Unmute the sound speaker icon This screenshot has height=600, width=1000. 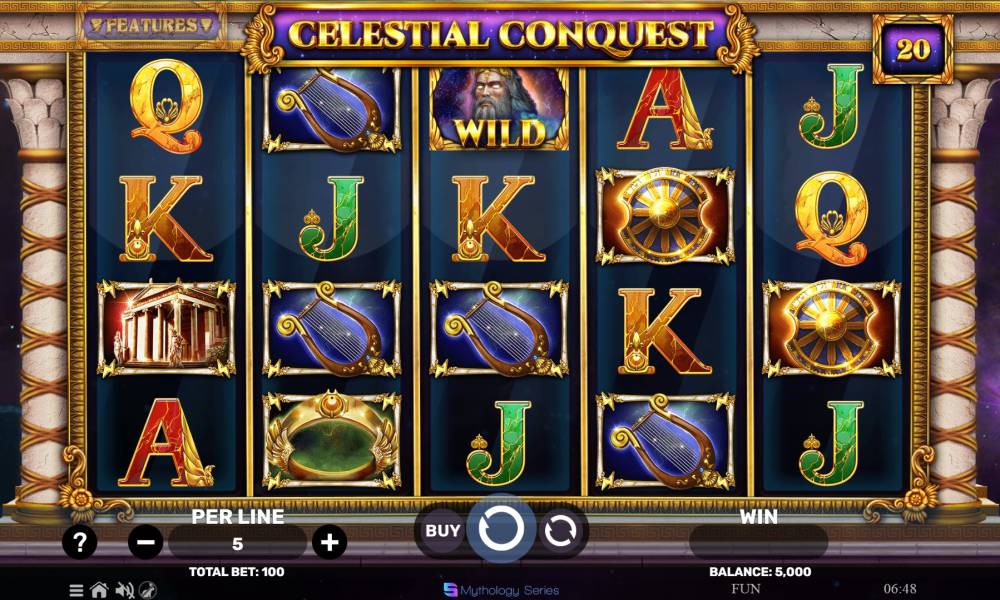click(x=124, y=590)
